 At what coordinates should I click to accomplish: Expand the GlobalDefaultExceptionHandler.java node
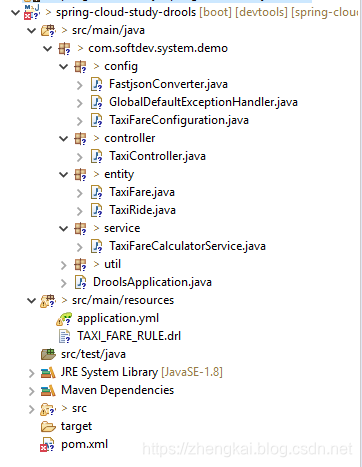pyautogui.click(x=80, y=103)
